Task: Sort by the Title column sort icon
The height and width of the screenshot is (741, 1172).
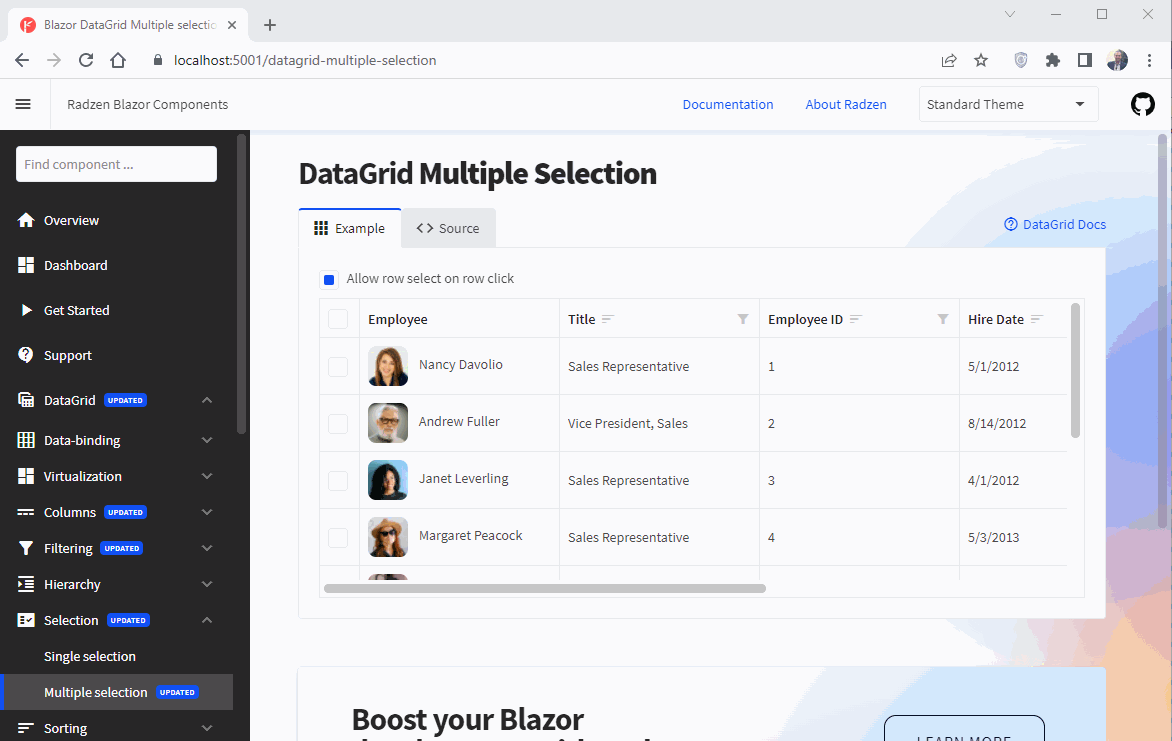Action: click(x=608, y=319)
